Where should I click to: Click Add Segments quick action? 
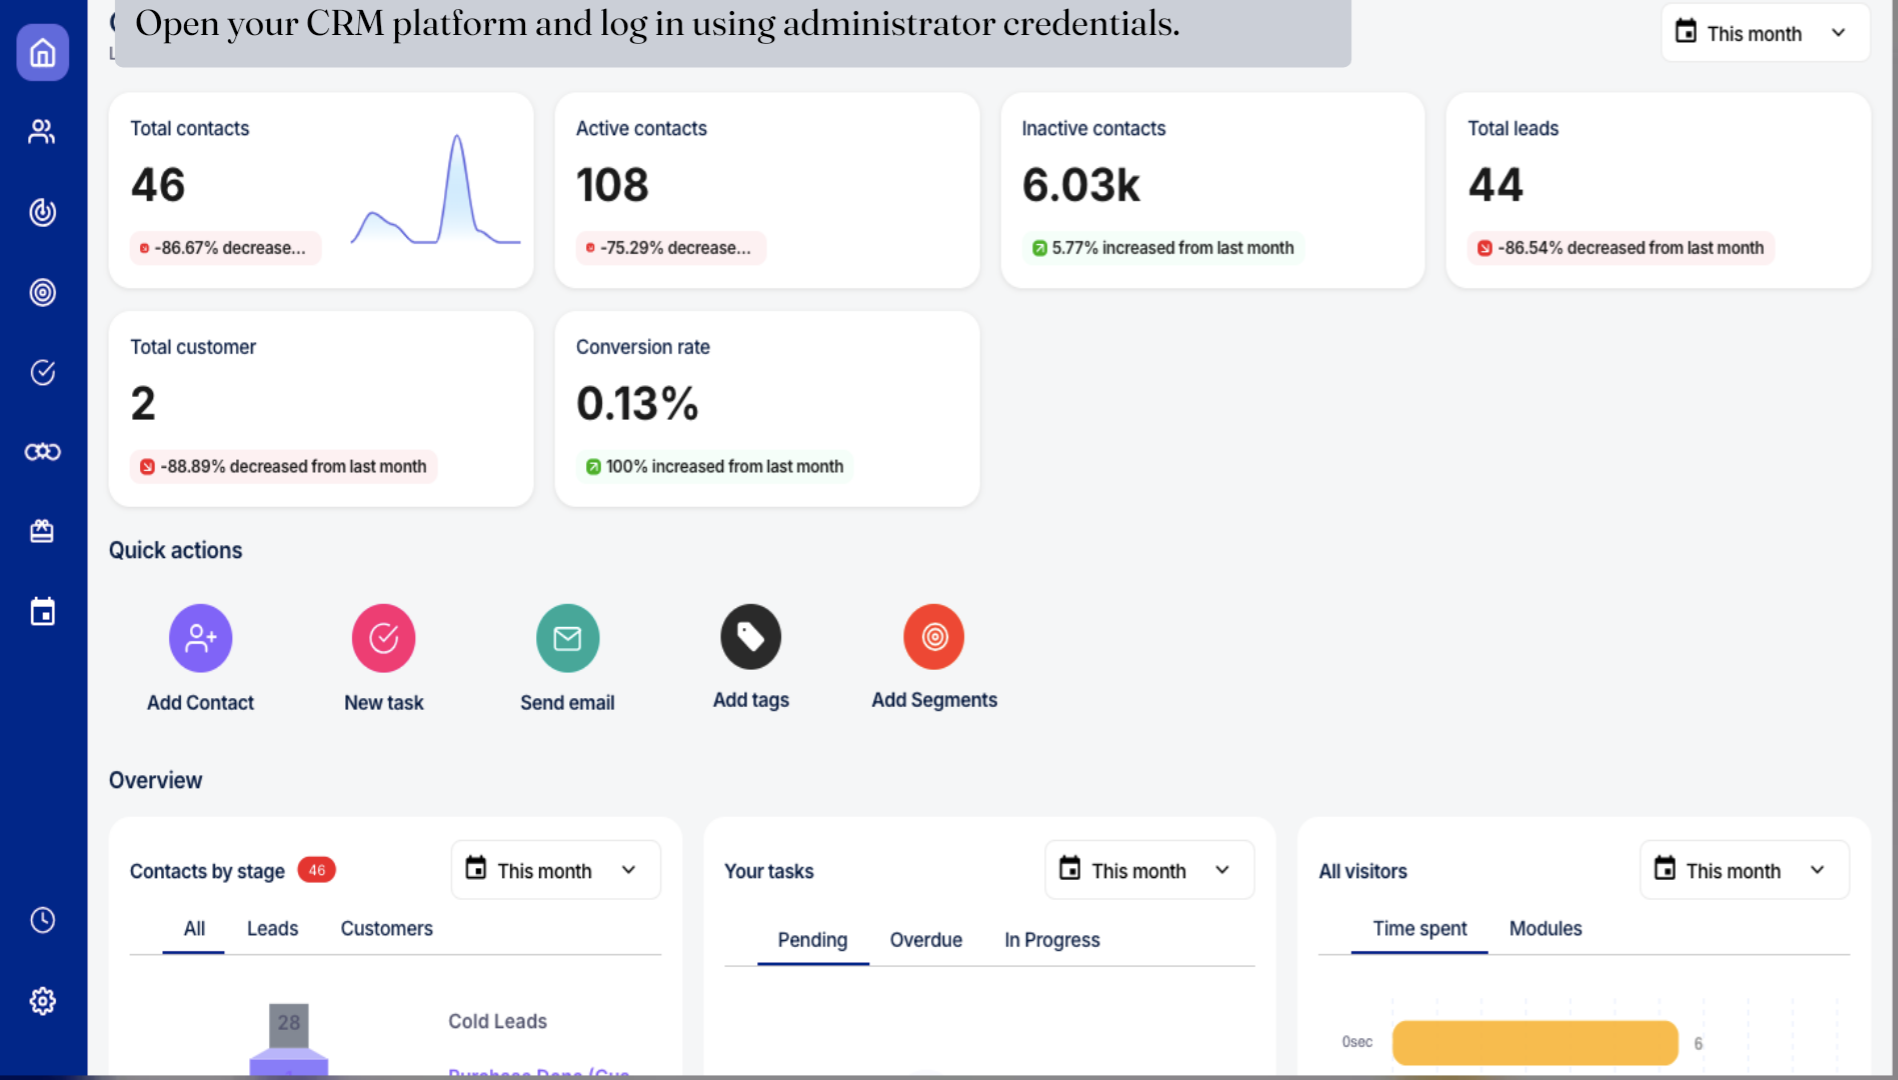pyautogui.click(x=934, y=636)
